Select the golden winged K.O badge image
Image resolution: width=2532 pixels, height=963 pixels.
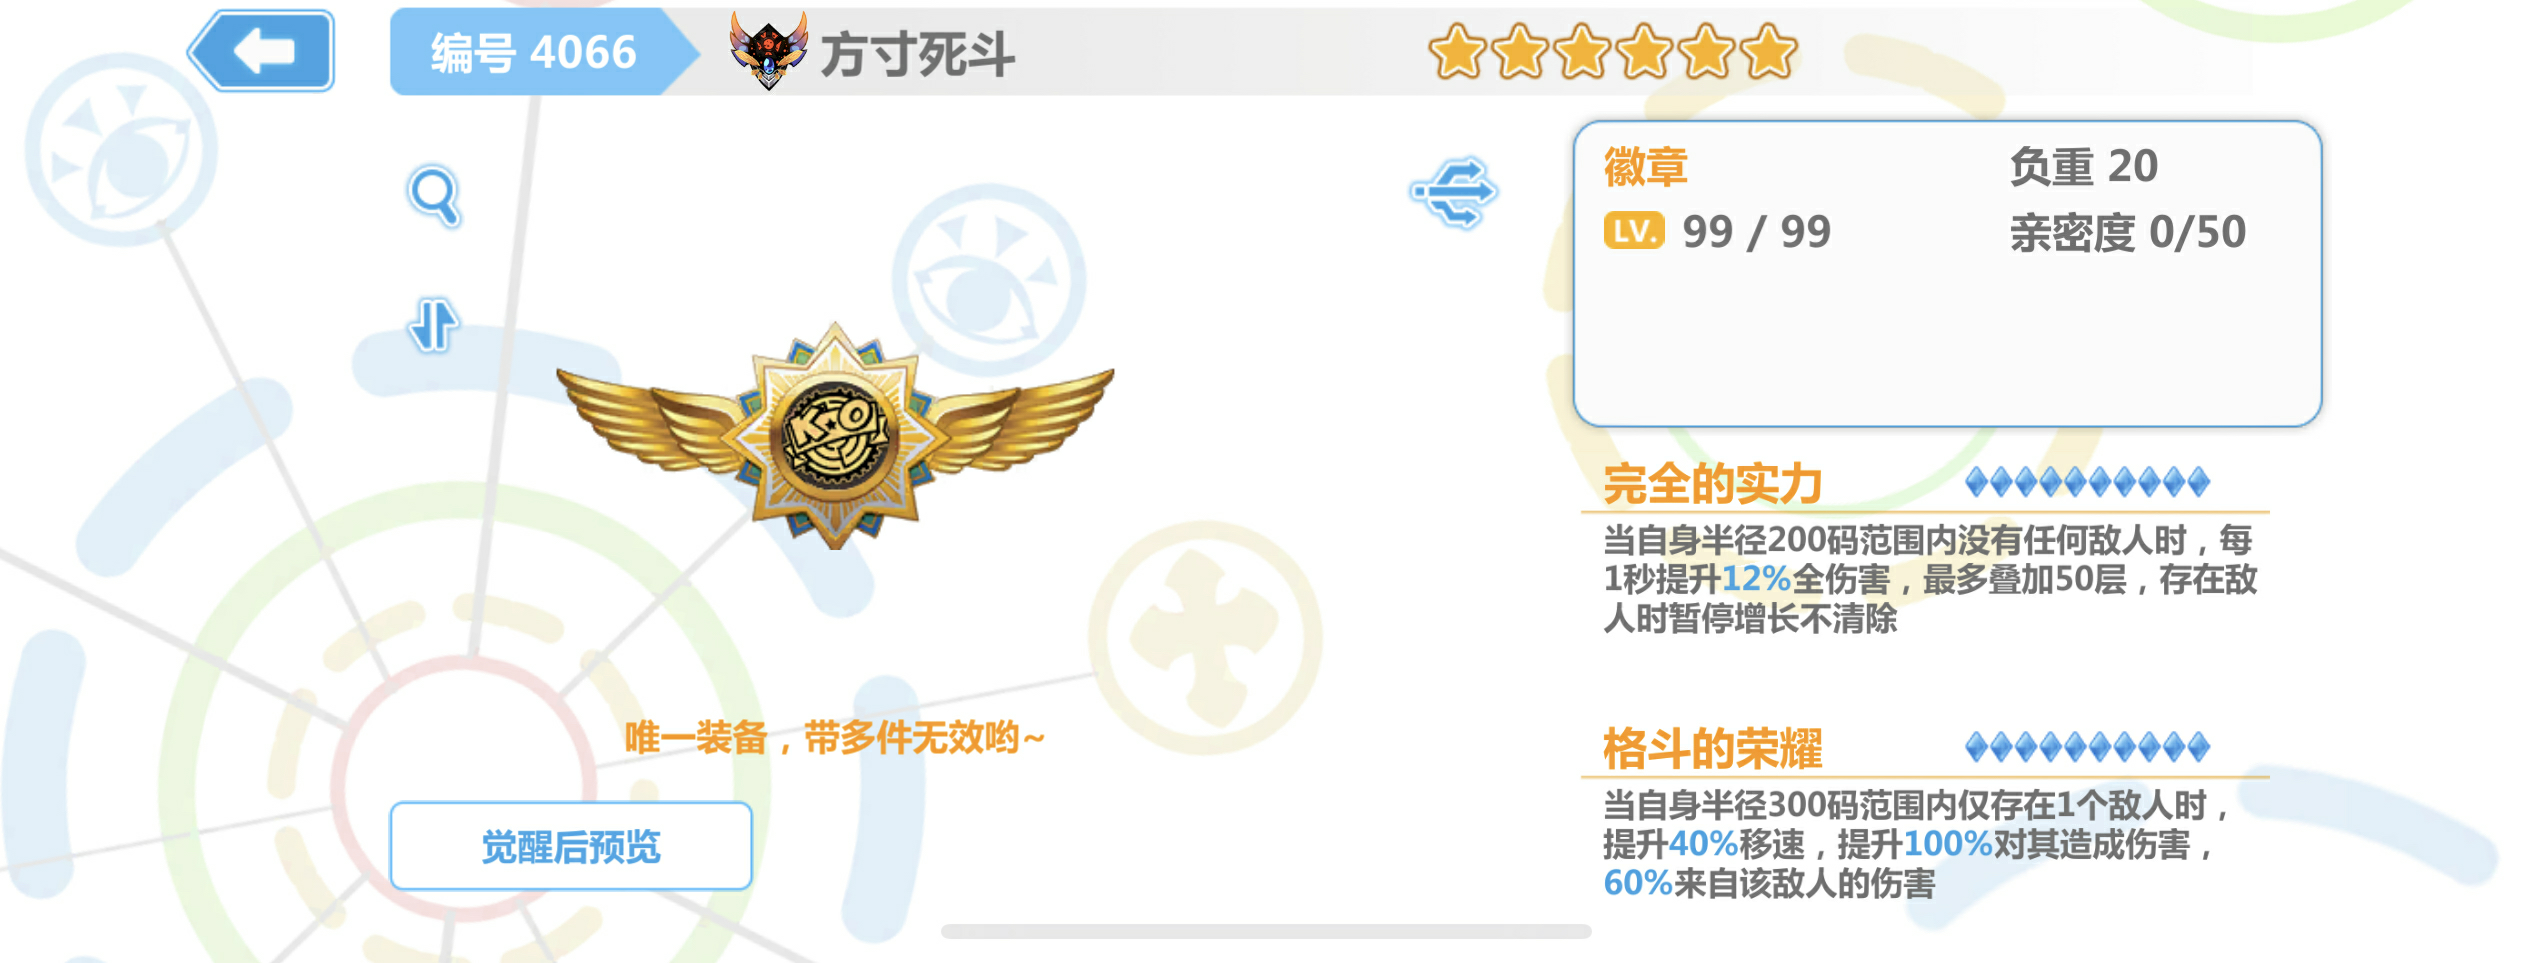835,436
